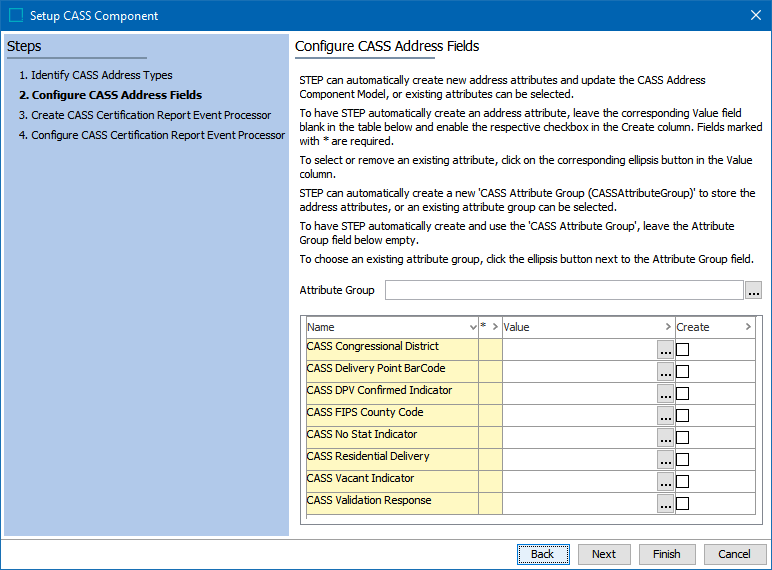Viewport: 772px width, 570px height.
Task: Select the CASS FIPS County Code name cell
Action: coord(392,415)
